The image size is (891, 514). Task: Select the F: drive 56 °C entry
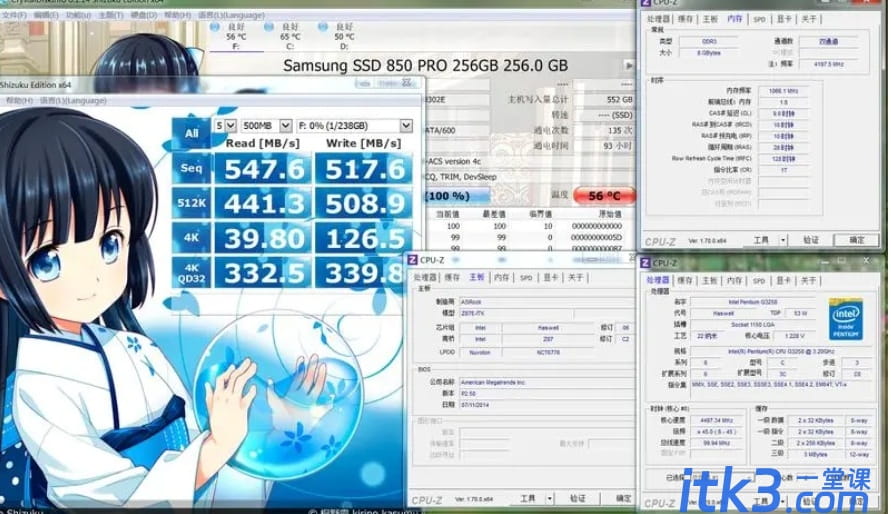(235, 36)
